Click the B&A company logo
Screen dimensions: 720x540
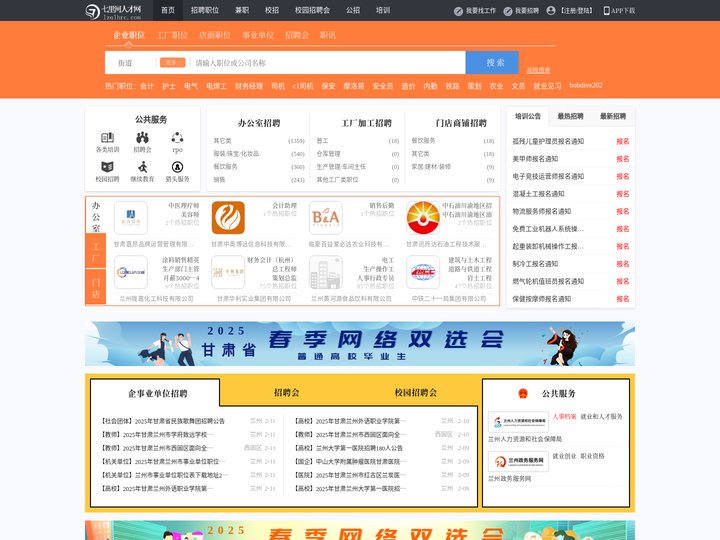[x=326, y=218]
